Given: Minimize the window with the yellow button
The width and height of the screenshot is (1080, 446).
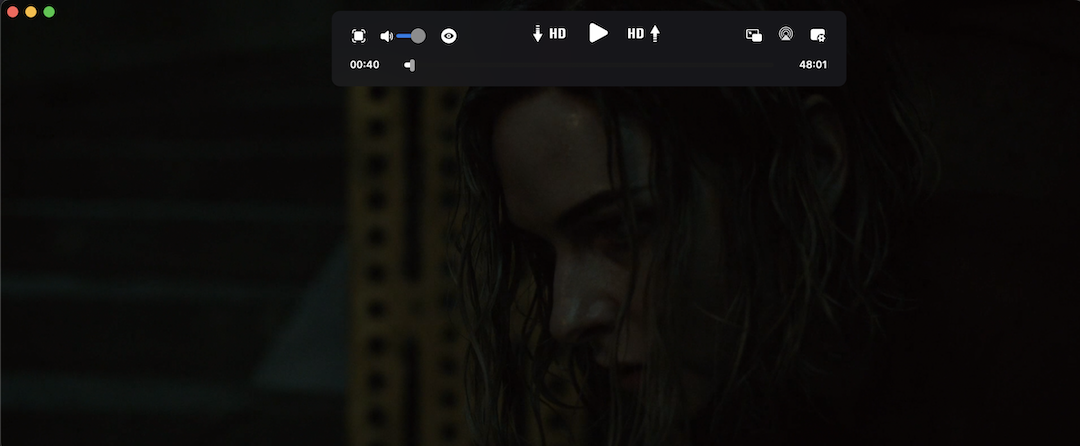Looking at the screenshot, I should pos(31,12).
